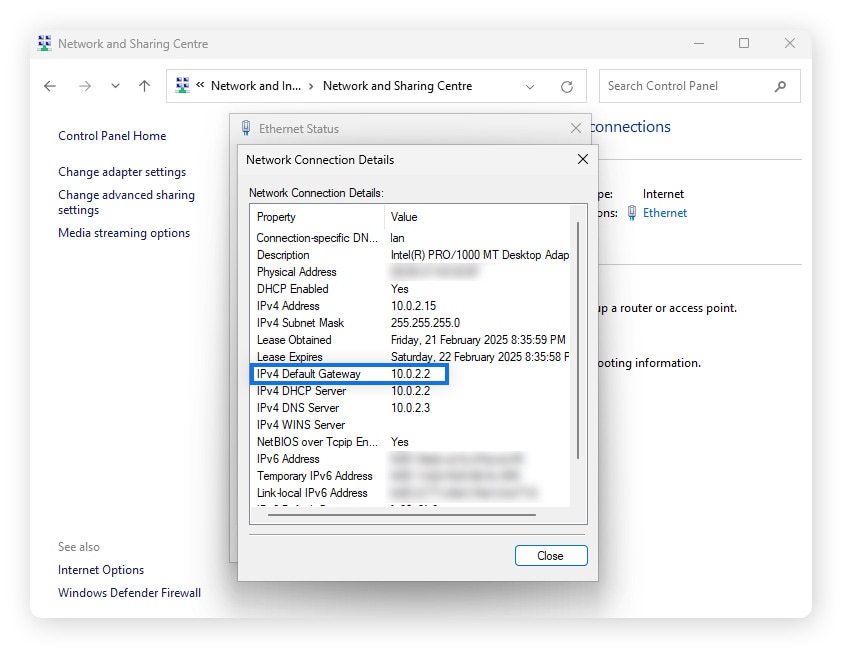
Task: Select the IPv4 Subnet Mask row
Action: point(410,323)
